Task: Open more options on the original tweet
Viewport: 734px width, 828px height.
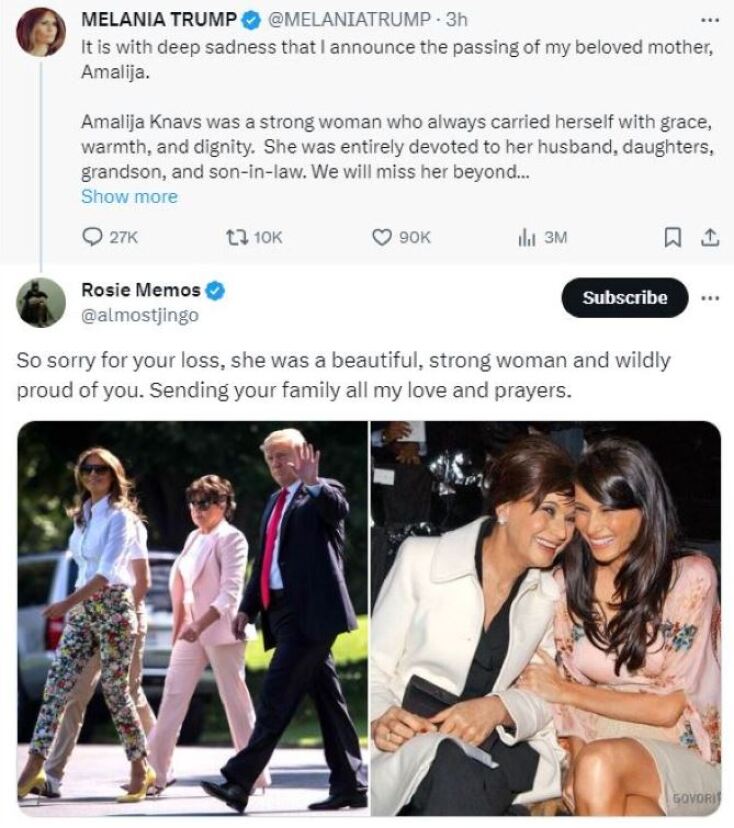Action: click(709, 19)
